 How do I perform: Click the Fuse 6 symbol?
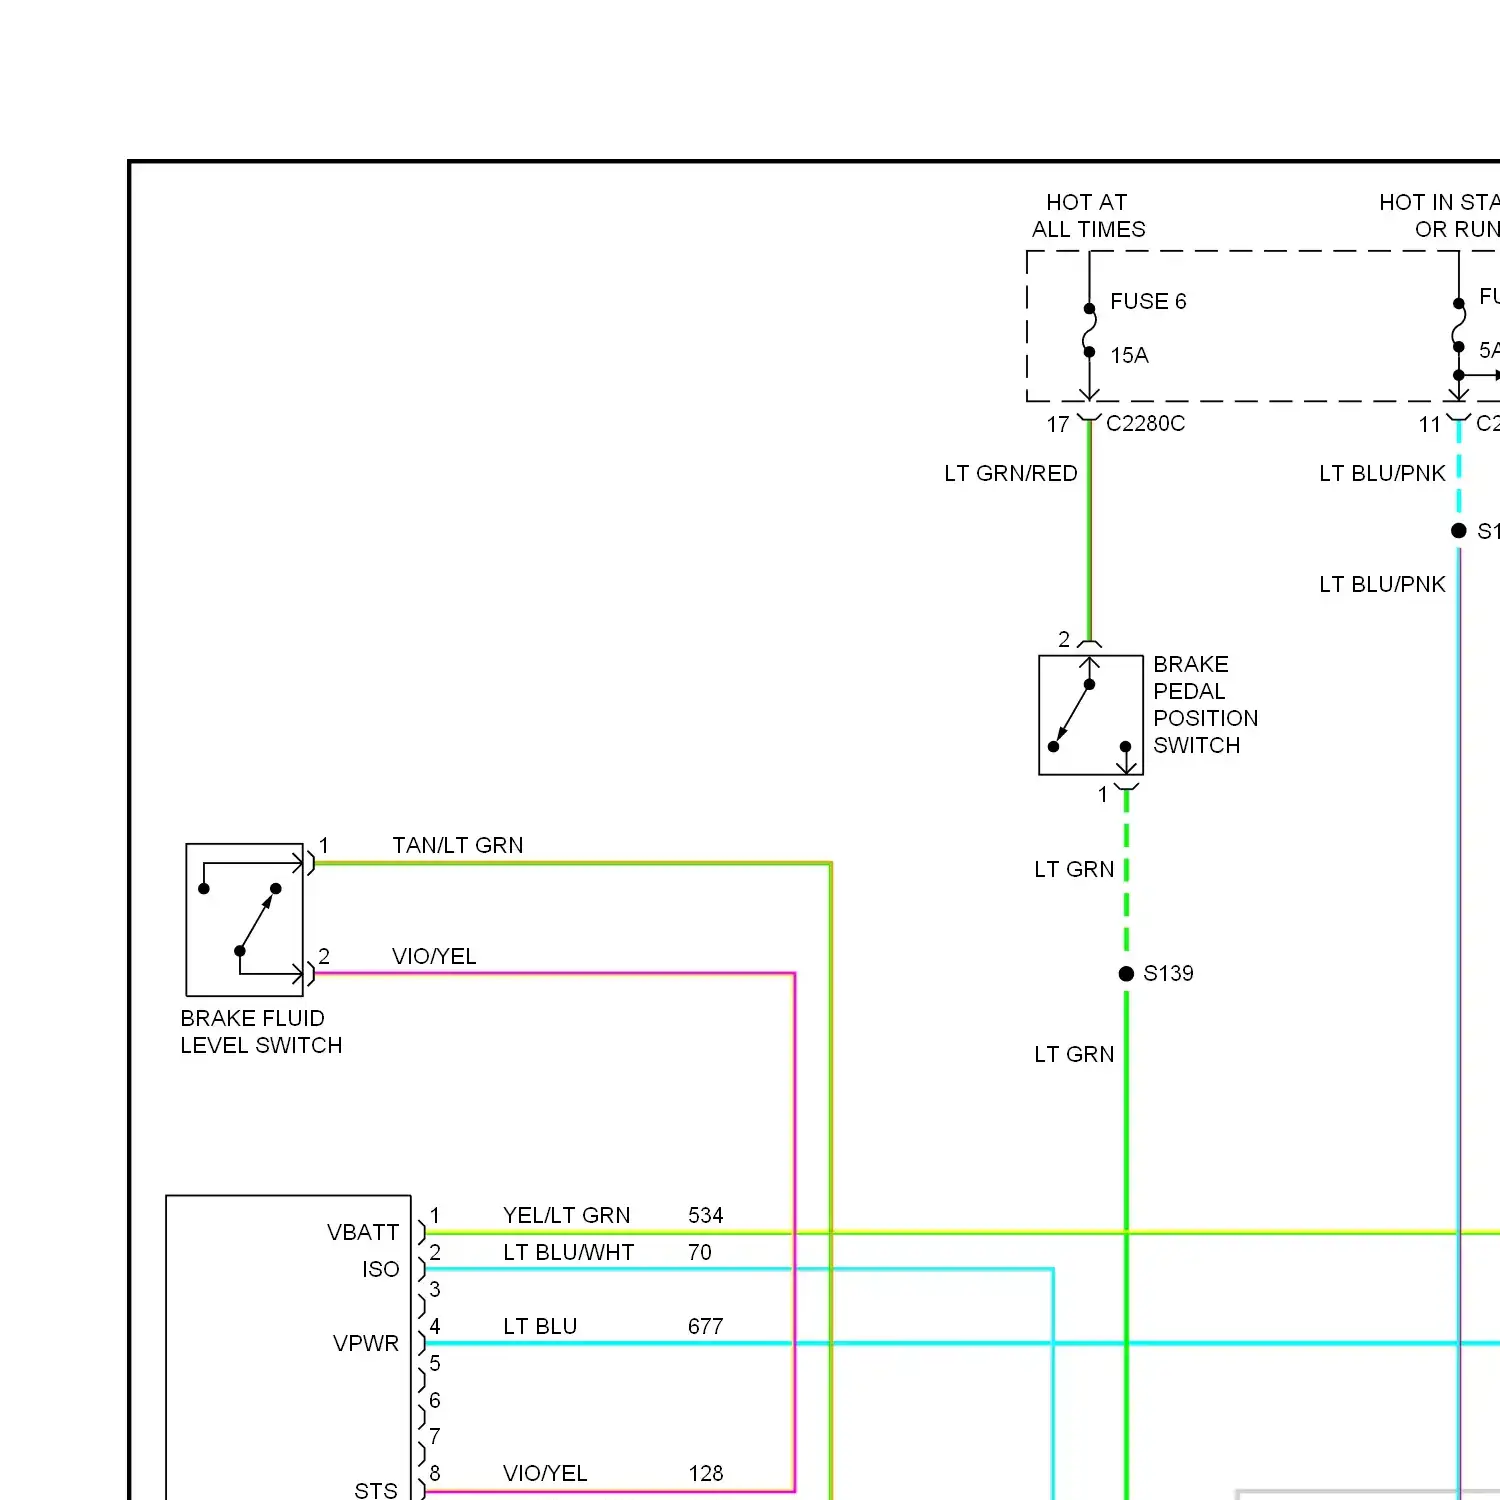(x=1089, y=330)
